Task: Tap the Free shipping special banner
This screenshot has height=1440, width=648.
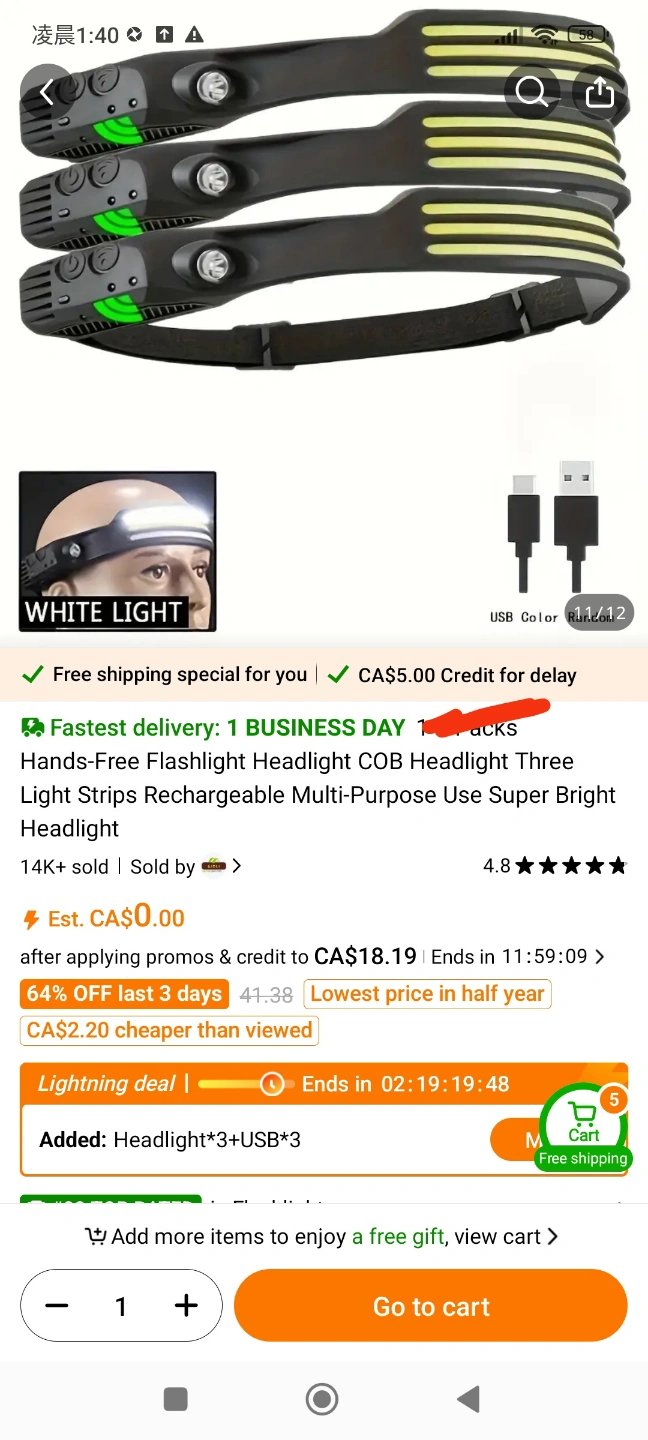Action: point(166,675)
